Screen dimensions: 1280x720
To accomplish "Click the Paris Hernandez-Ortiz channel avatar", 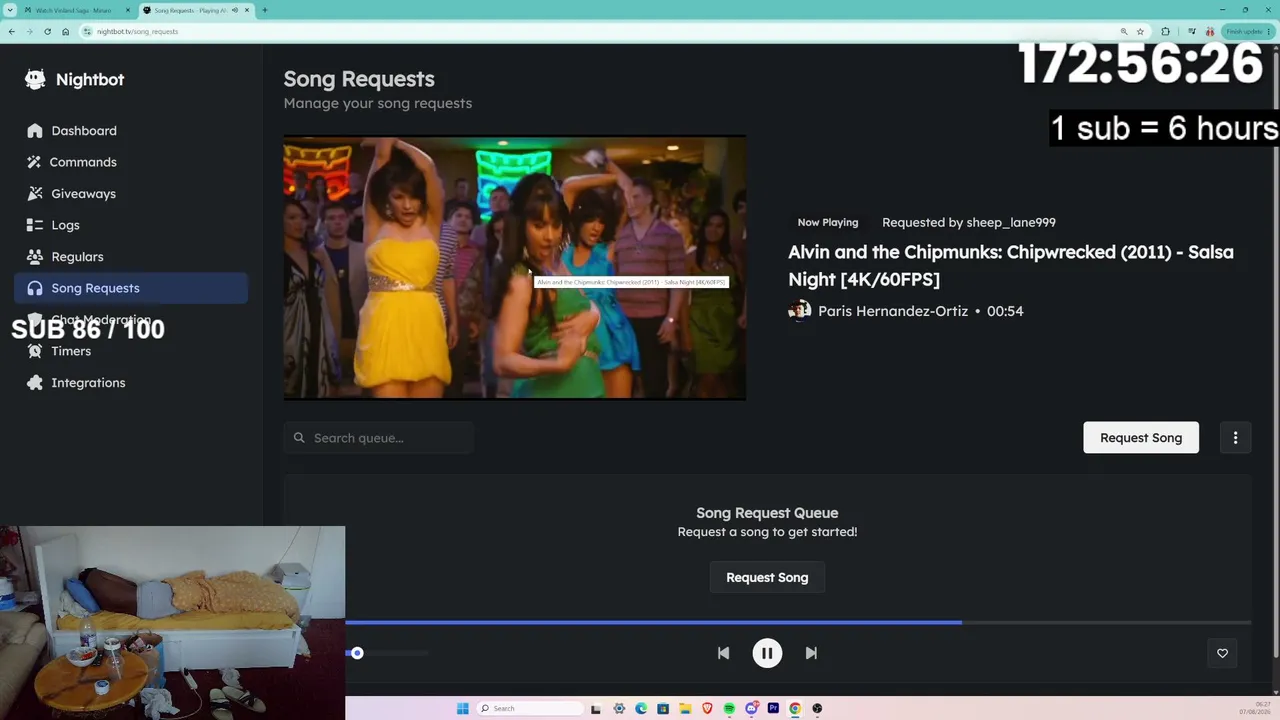I will (x=799, y=311).
